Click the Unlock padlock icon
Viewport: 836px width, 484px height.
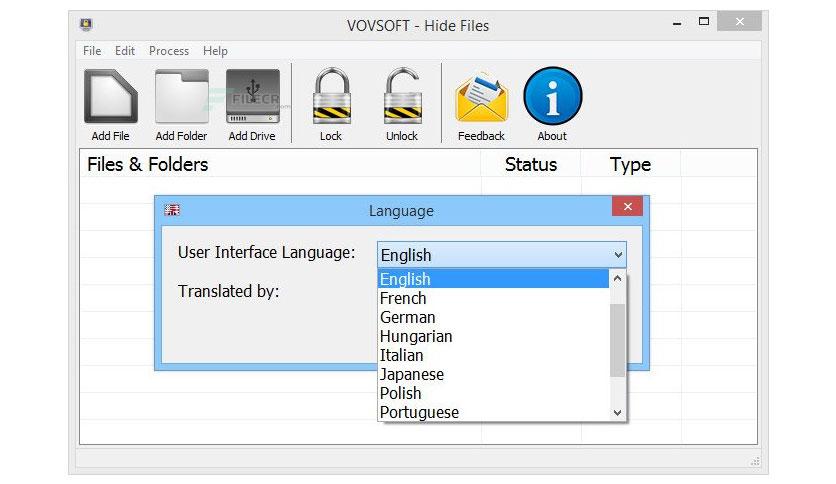click(403, 95)
